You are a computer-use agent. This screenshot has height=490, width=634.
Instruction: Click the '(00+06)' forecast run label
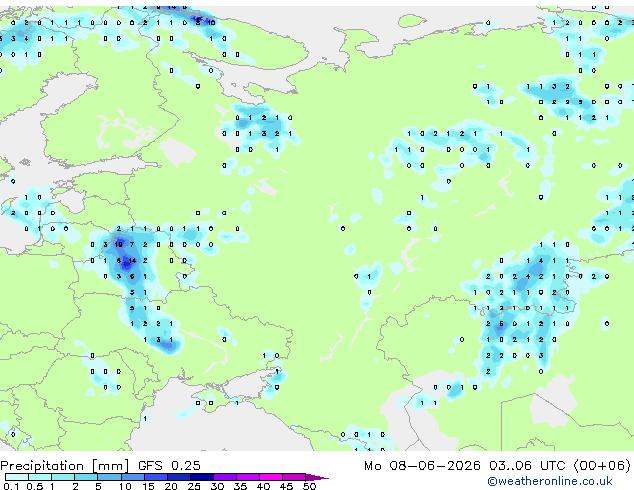coord(602,466)
